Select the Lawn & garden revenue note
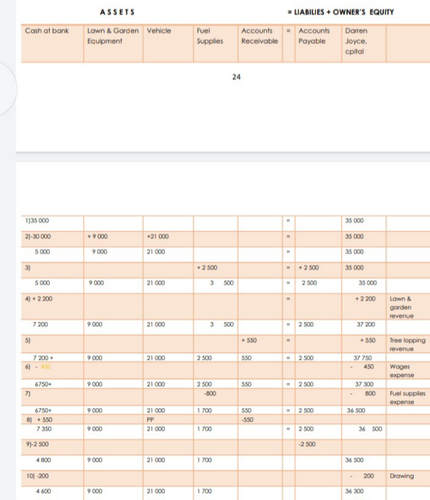Image resolution: width=430 pixels, height=500 pixels. click(x=402, y=307)
